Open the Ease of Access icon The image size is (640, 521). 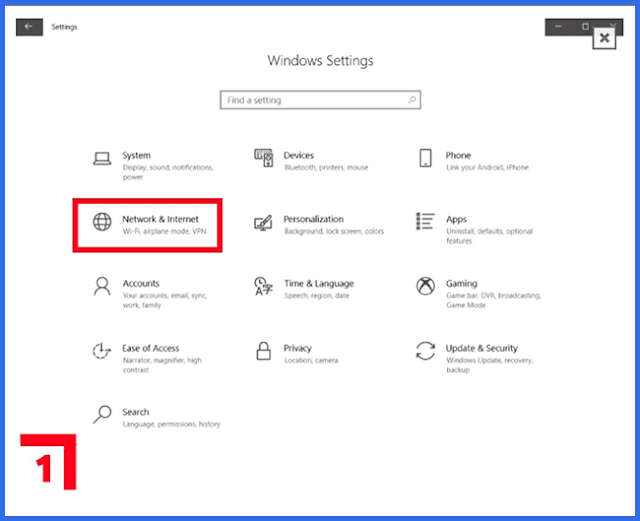coord(102,350)
